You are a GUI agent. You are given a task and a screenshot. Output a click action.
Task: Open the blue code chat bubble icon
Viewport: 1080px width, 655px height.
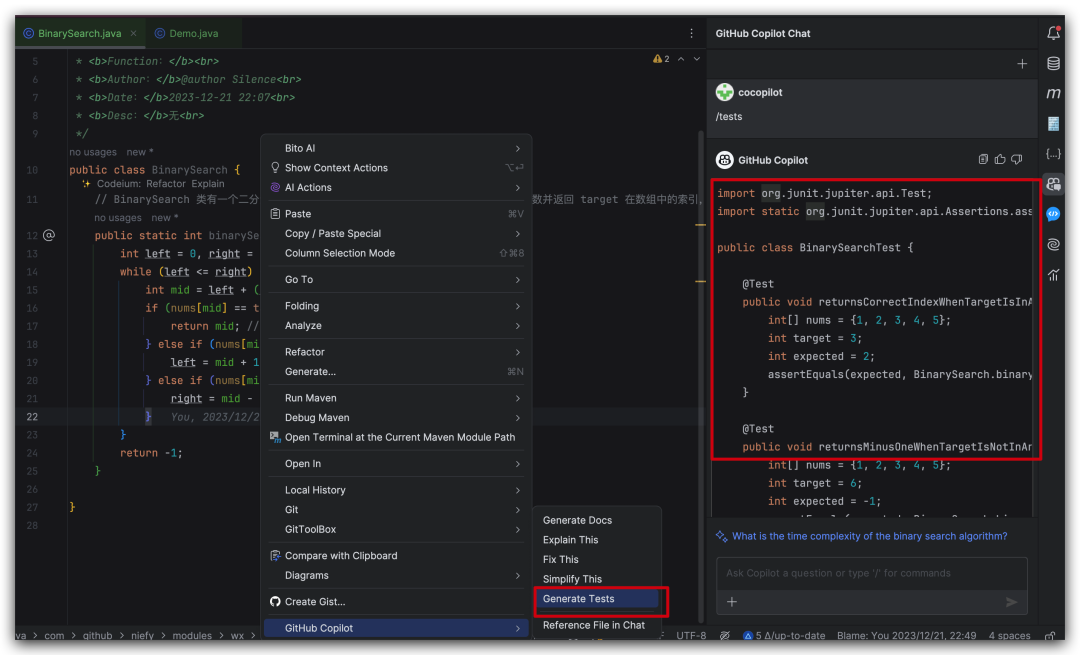pos(1053,214)
